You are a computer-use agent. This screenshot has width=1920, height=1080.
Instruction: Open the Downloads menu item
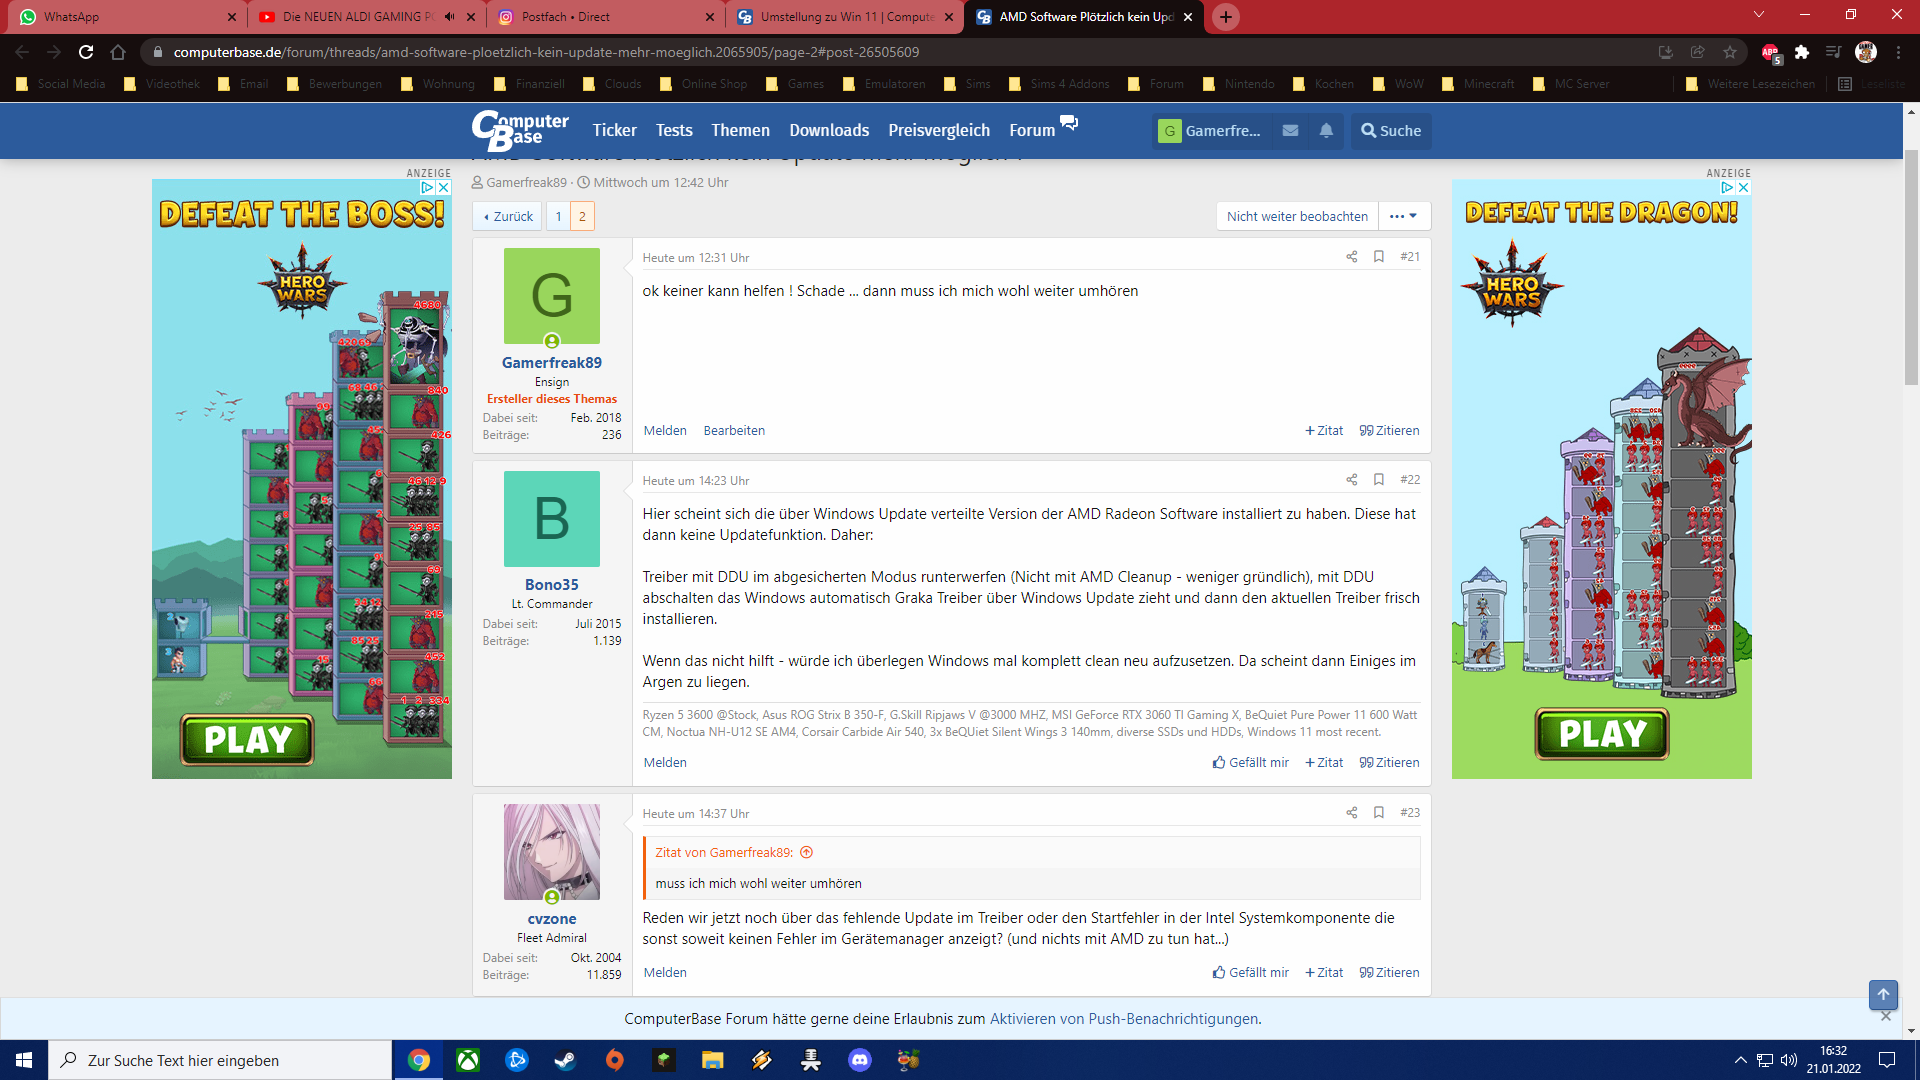coord(829,131)
